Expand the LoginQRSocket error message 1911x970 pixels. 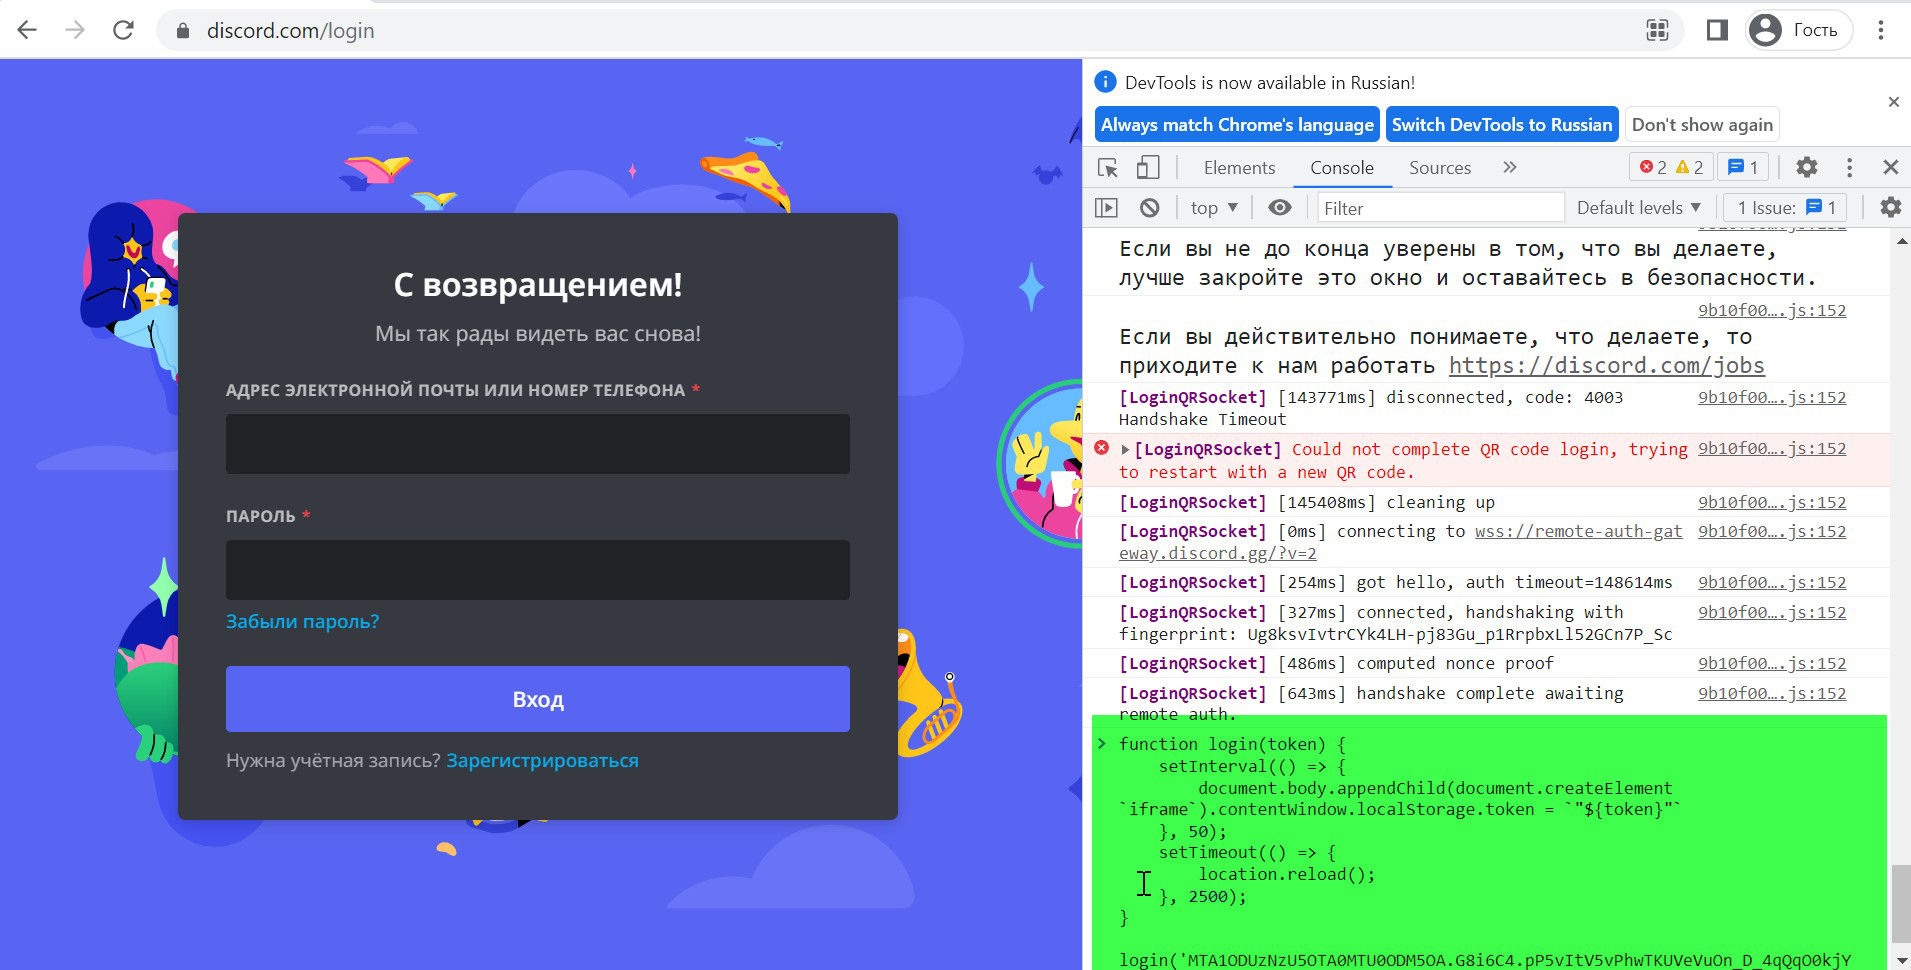point(1125,450)
